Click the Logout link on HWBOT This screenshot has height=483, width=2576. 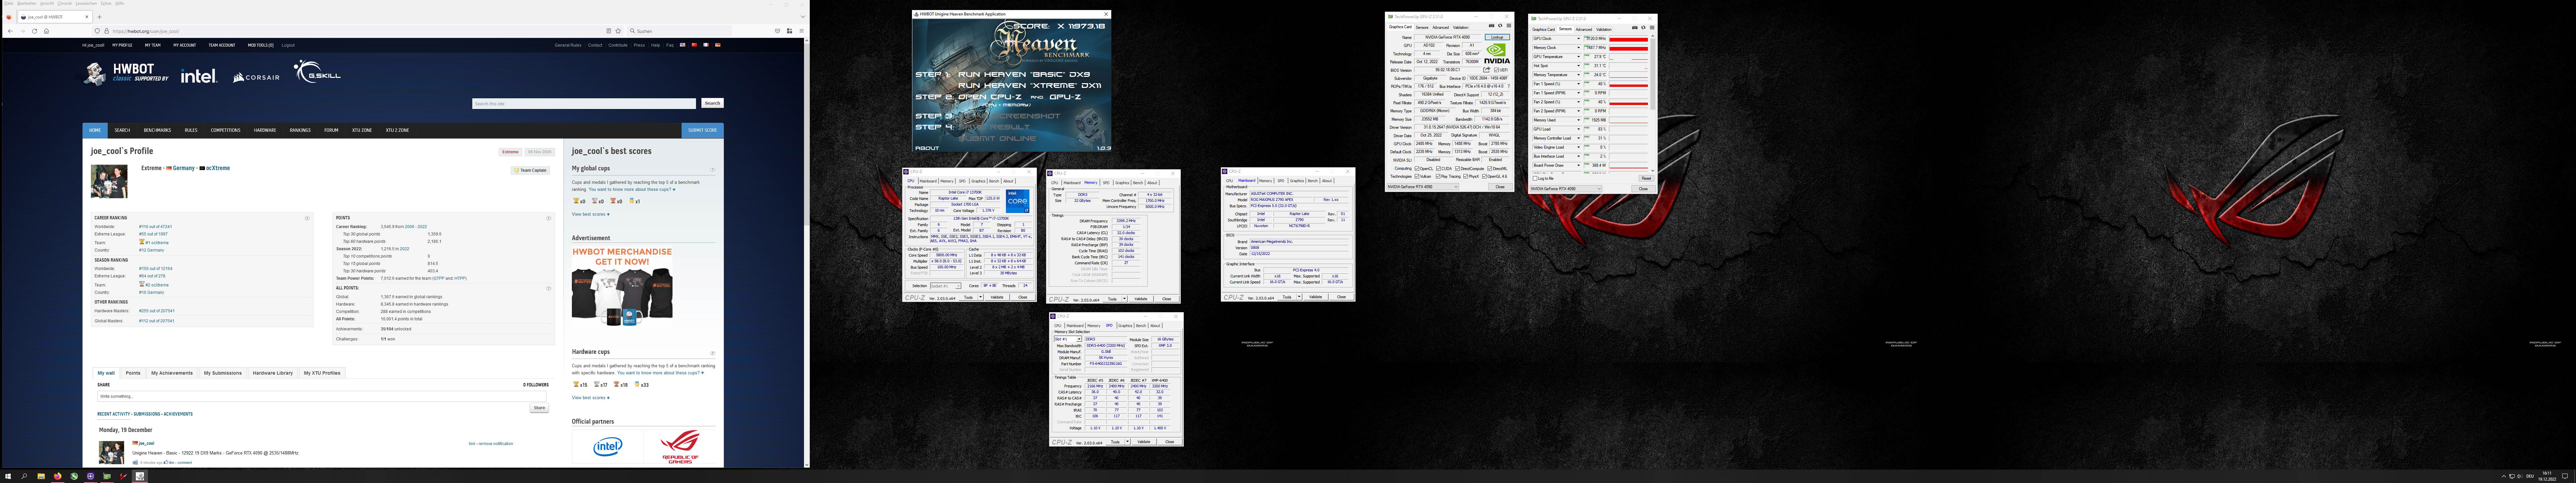[288, 45]
